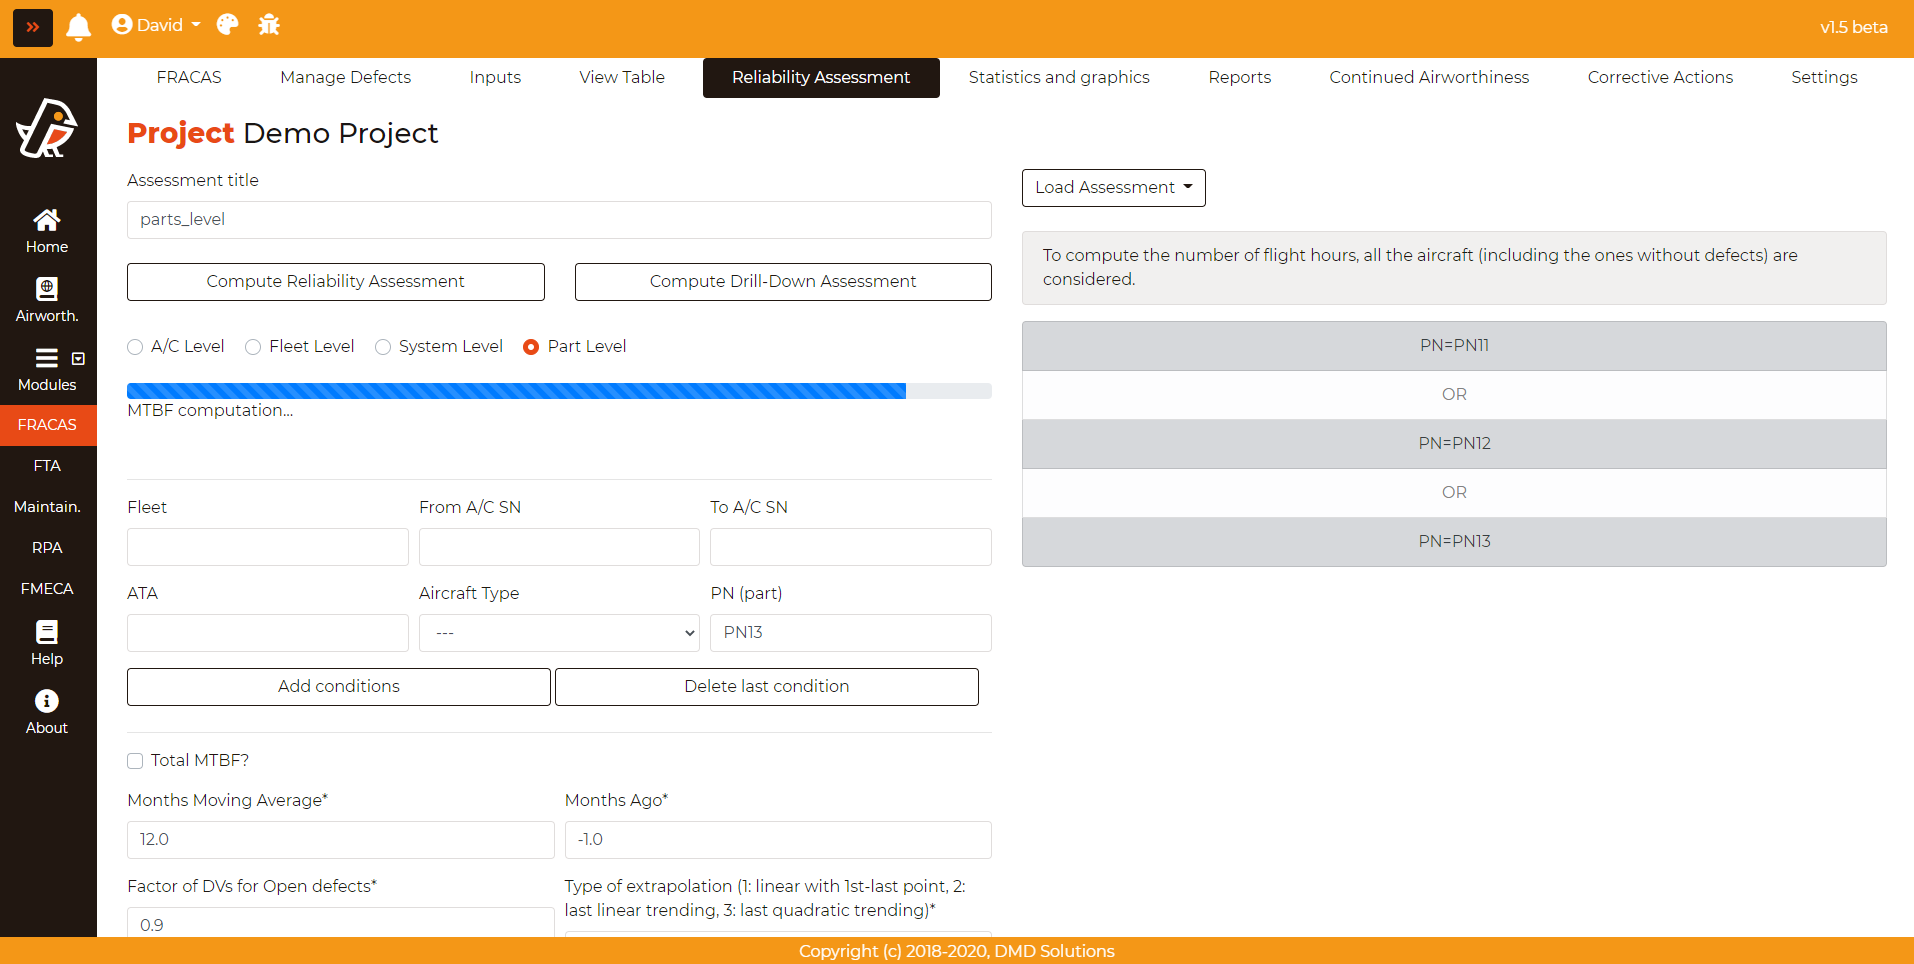Screen dimensions: 1914x964
Task: Open the David user dropdown
Action: (x=156, y=25)
